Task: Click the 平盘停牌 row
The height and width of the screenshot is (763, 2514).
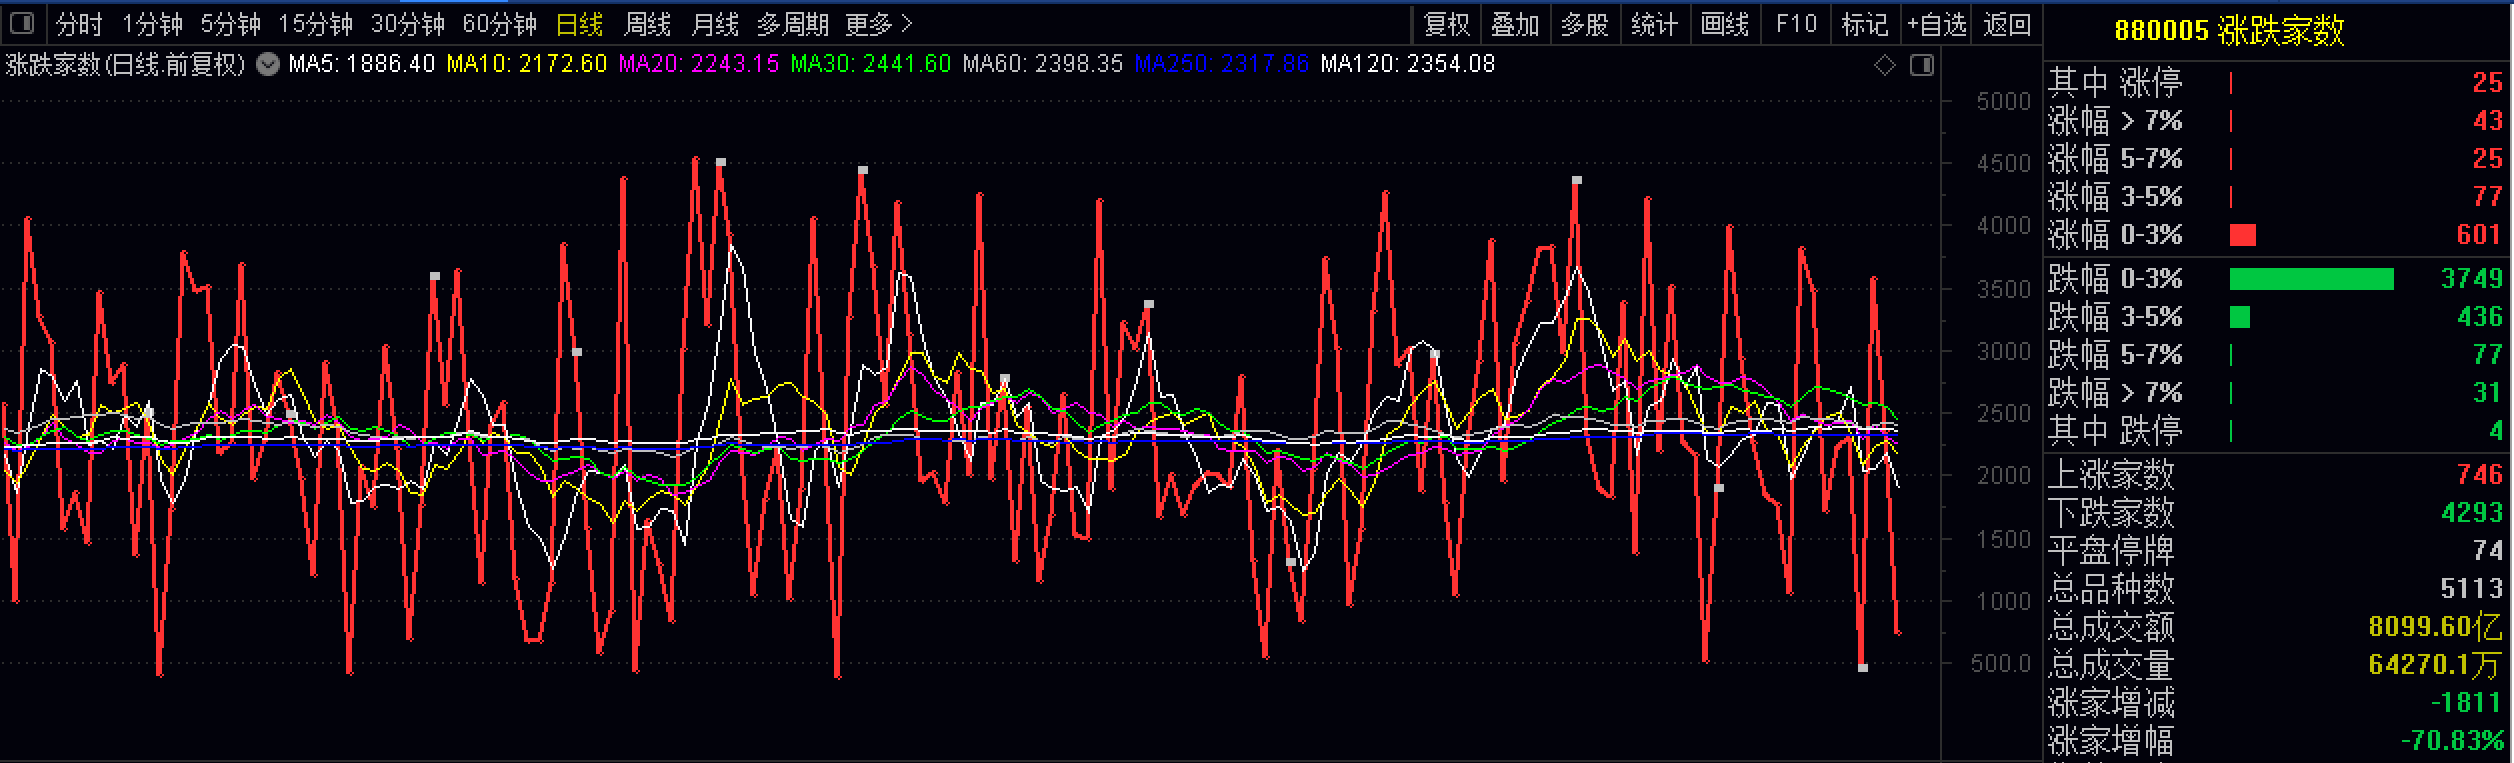Action: [x=2278, y=550]
